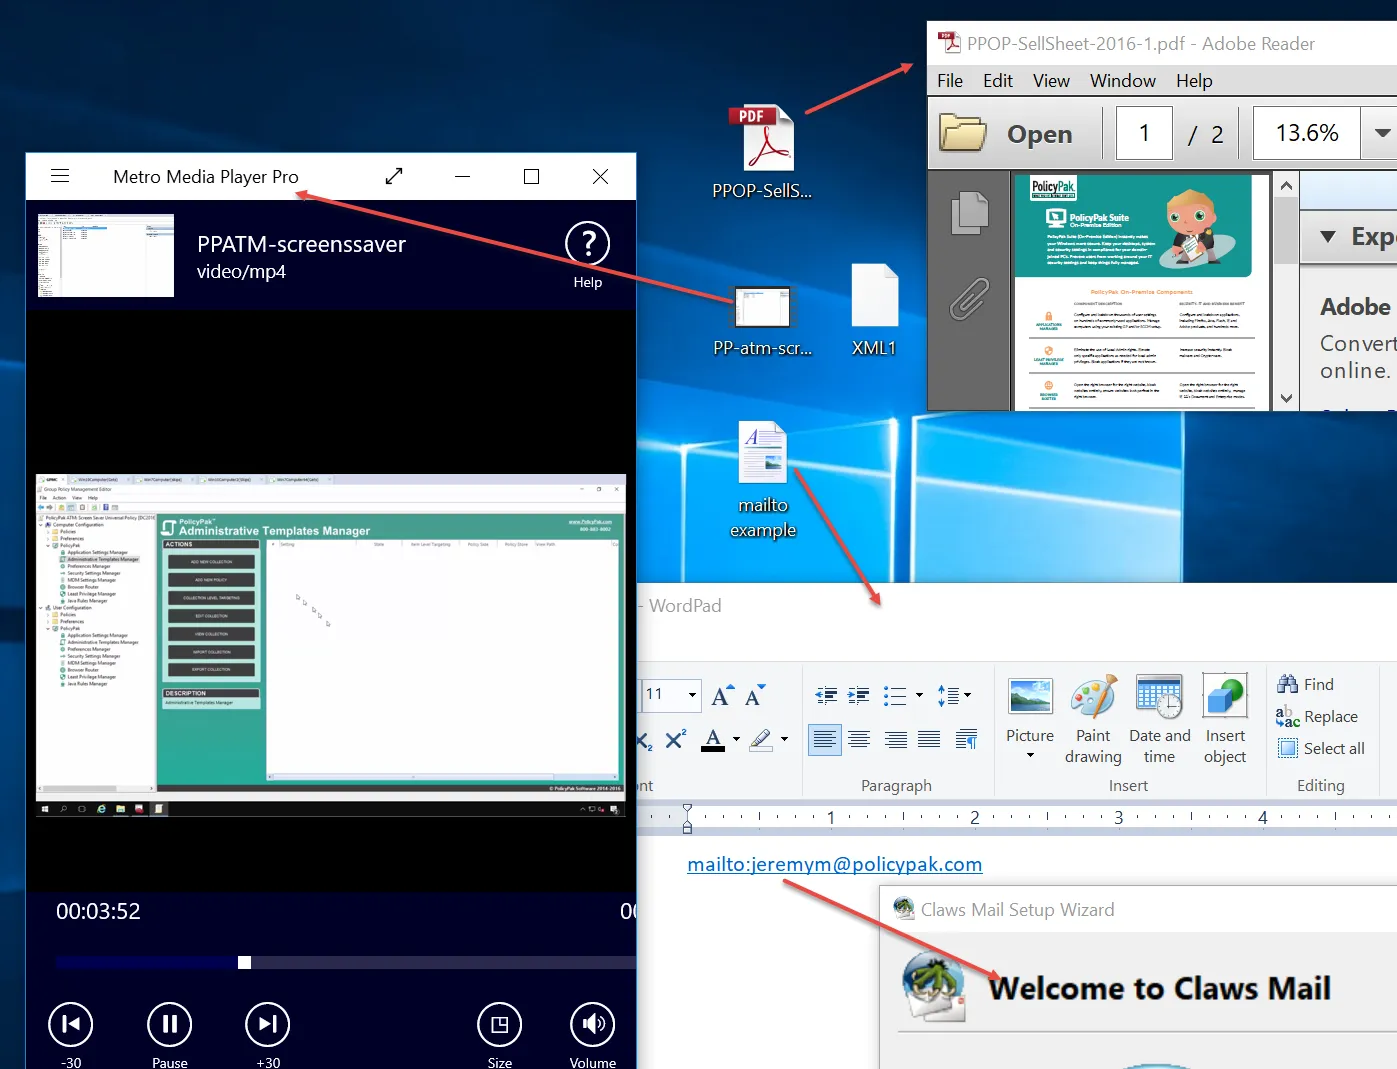Viewport: 1397px width, 1069px height.
Task: Click the 13.6% zoom field in Adobe Reader
Action: pyautogui.click(x=1306, y=133)
